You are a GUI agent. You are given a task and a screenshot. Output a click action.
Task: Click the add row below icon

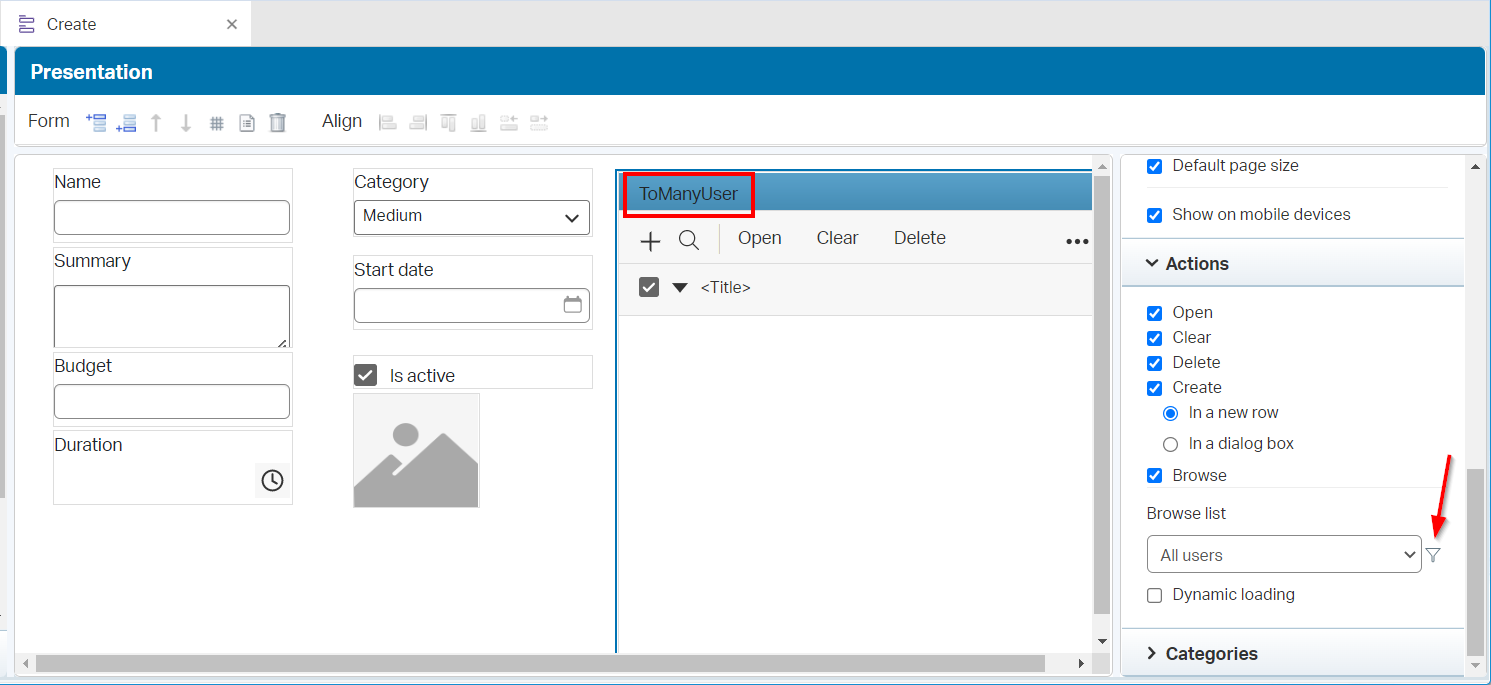tap(126, 122)
